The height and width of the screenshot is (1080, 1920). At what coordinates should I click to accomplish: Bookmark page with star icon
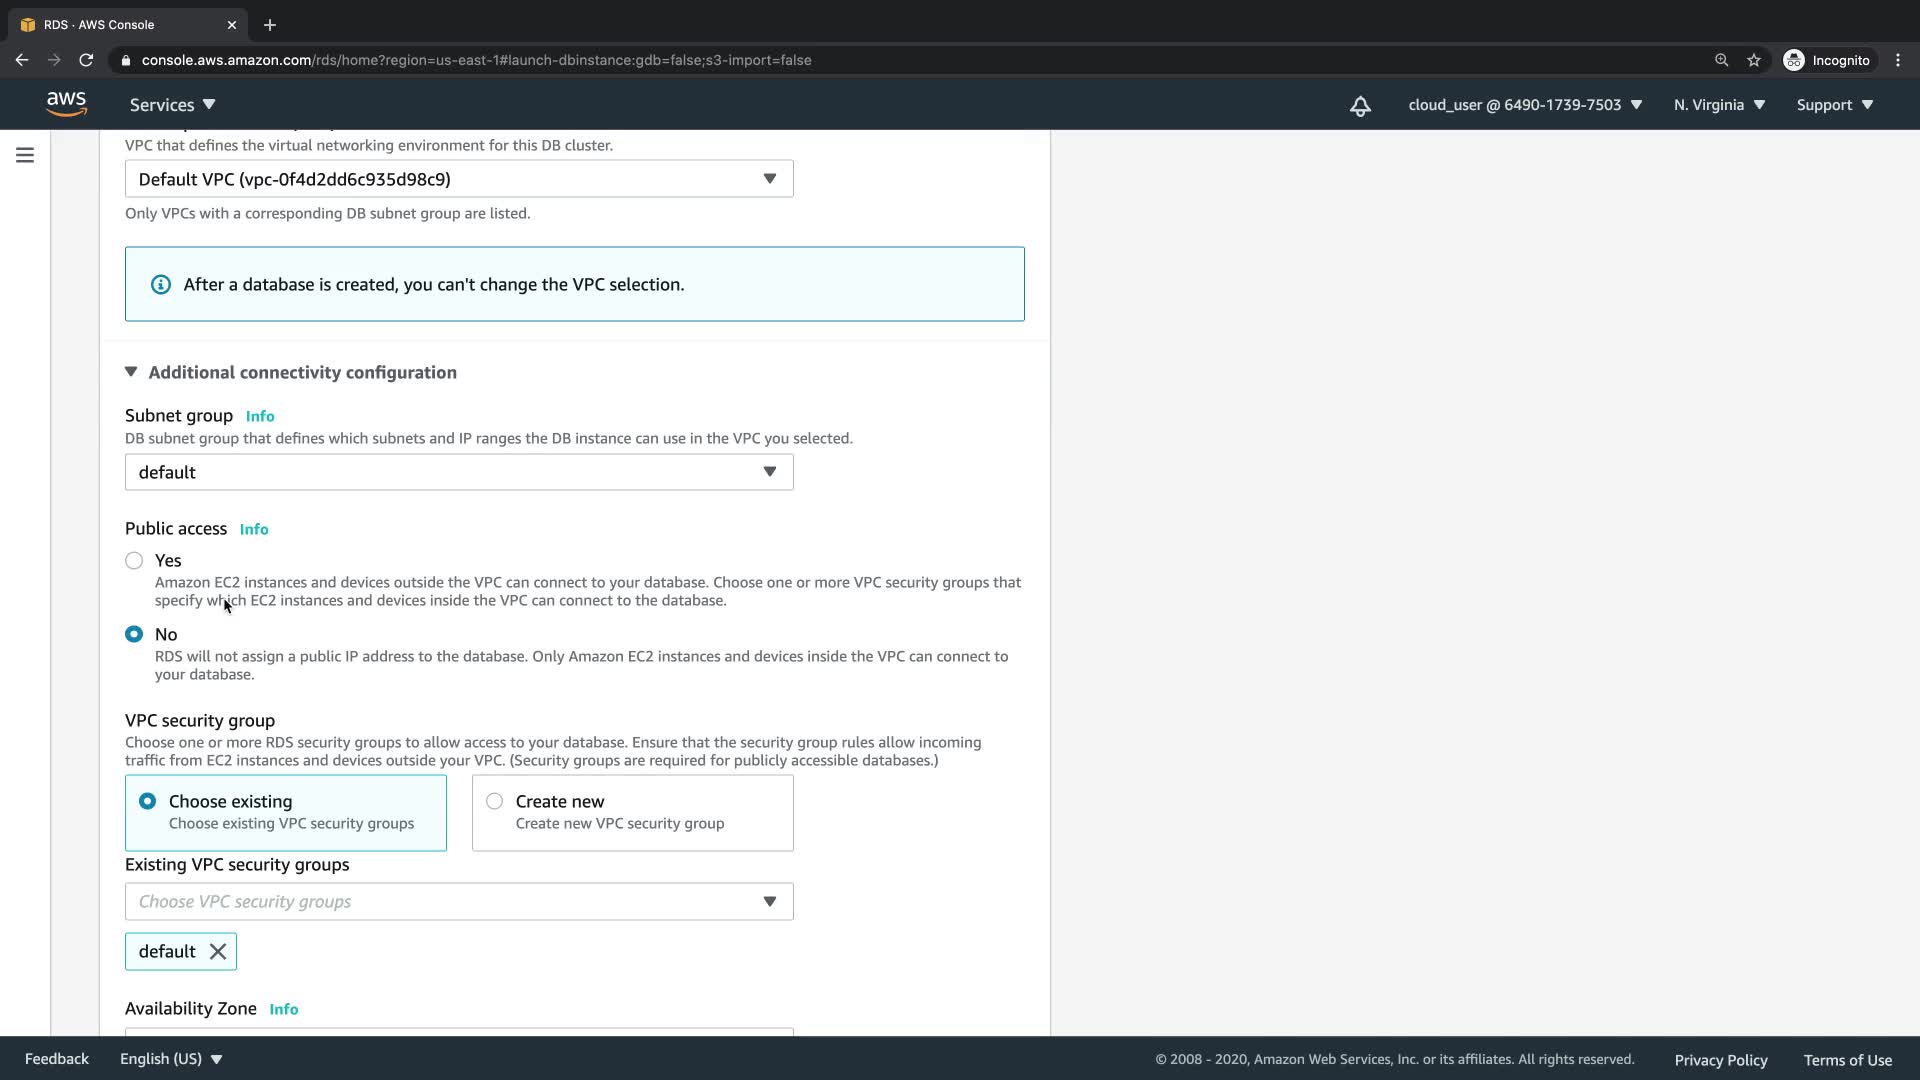[1754, 60]
